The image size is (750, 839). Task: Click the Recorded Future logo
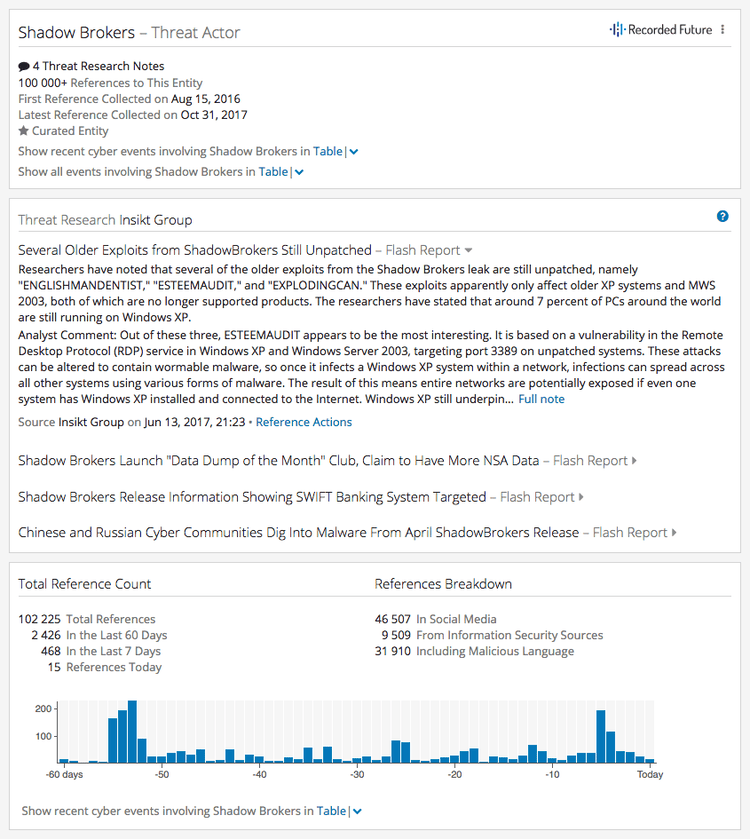pyautogui.click(x=661, y=30)
